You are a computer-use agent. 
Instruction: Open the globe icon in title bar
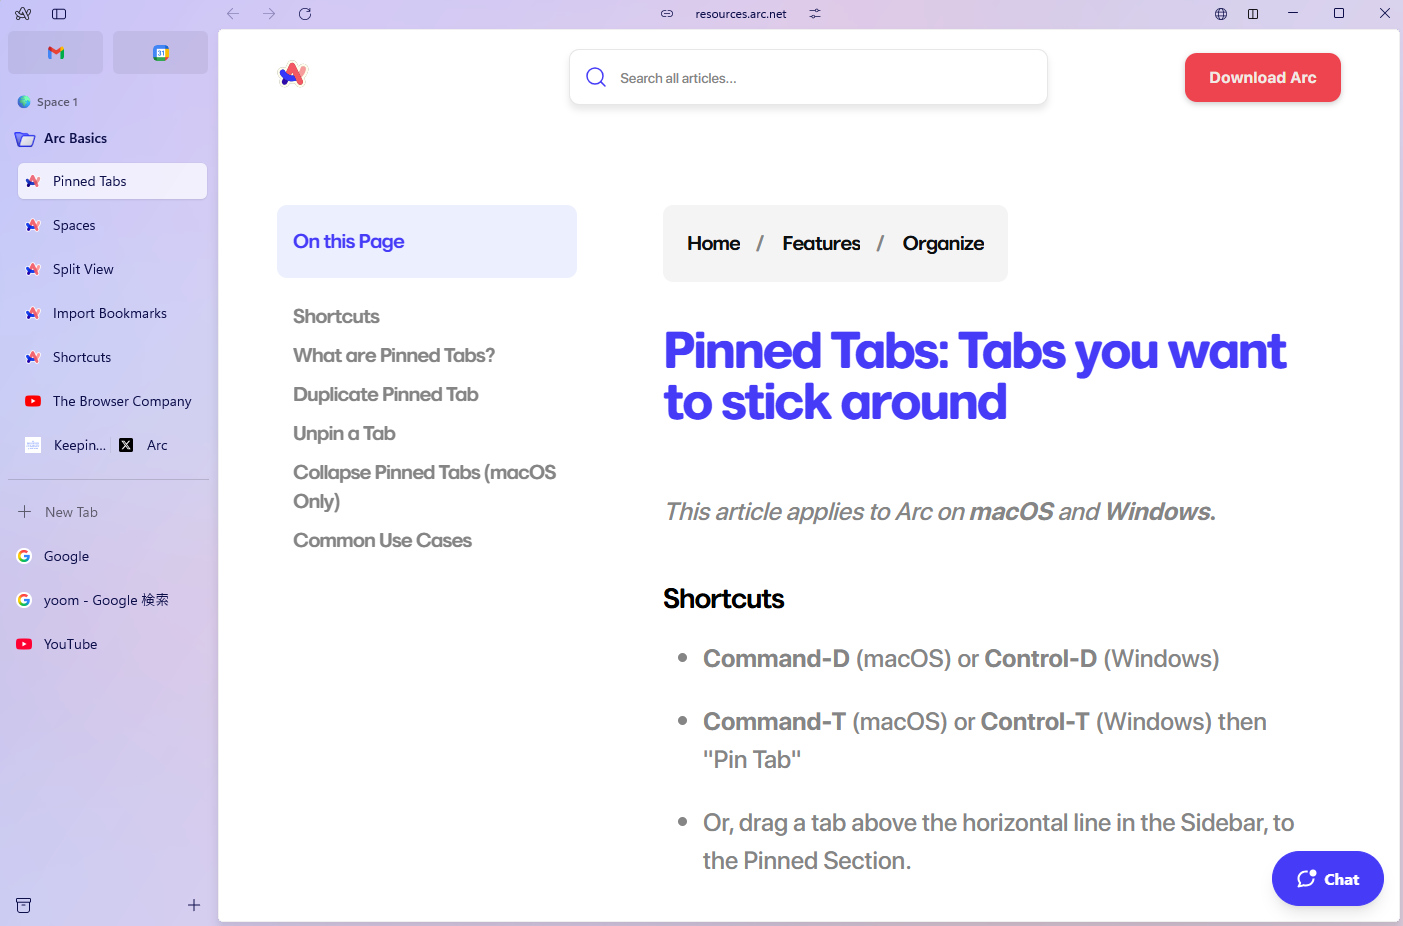pyautogui.click(x=1221, y=14)
